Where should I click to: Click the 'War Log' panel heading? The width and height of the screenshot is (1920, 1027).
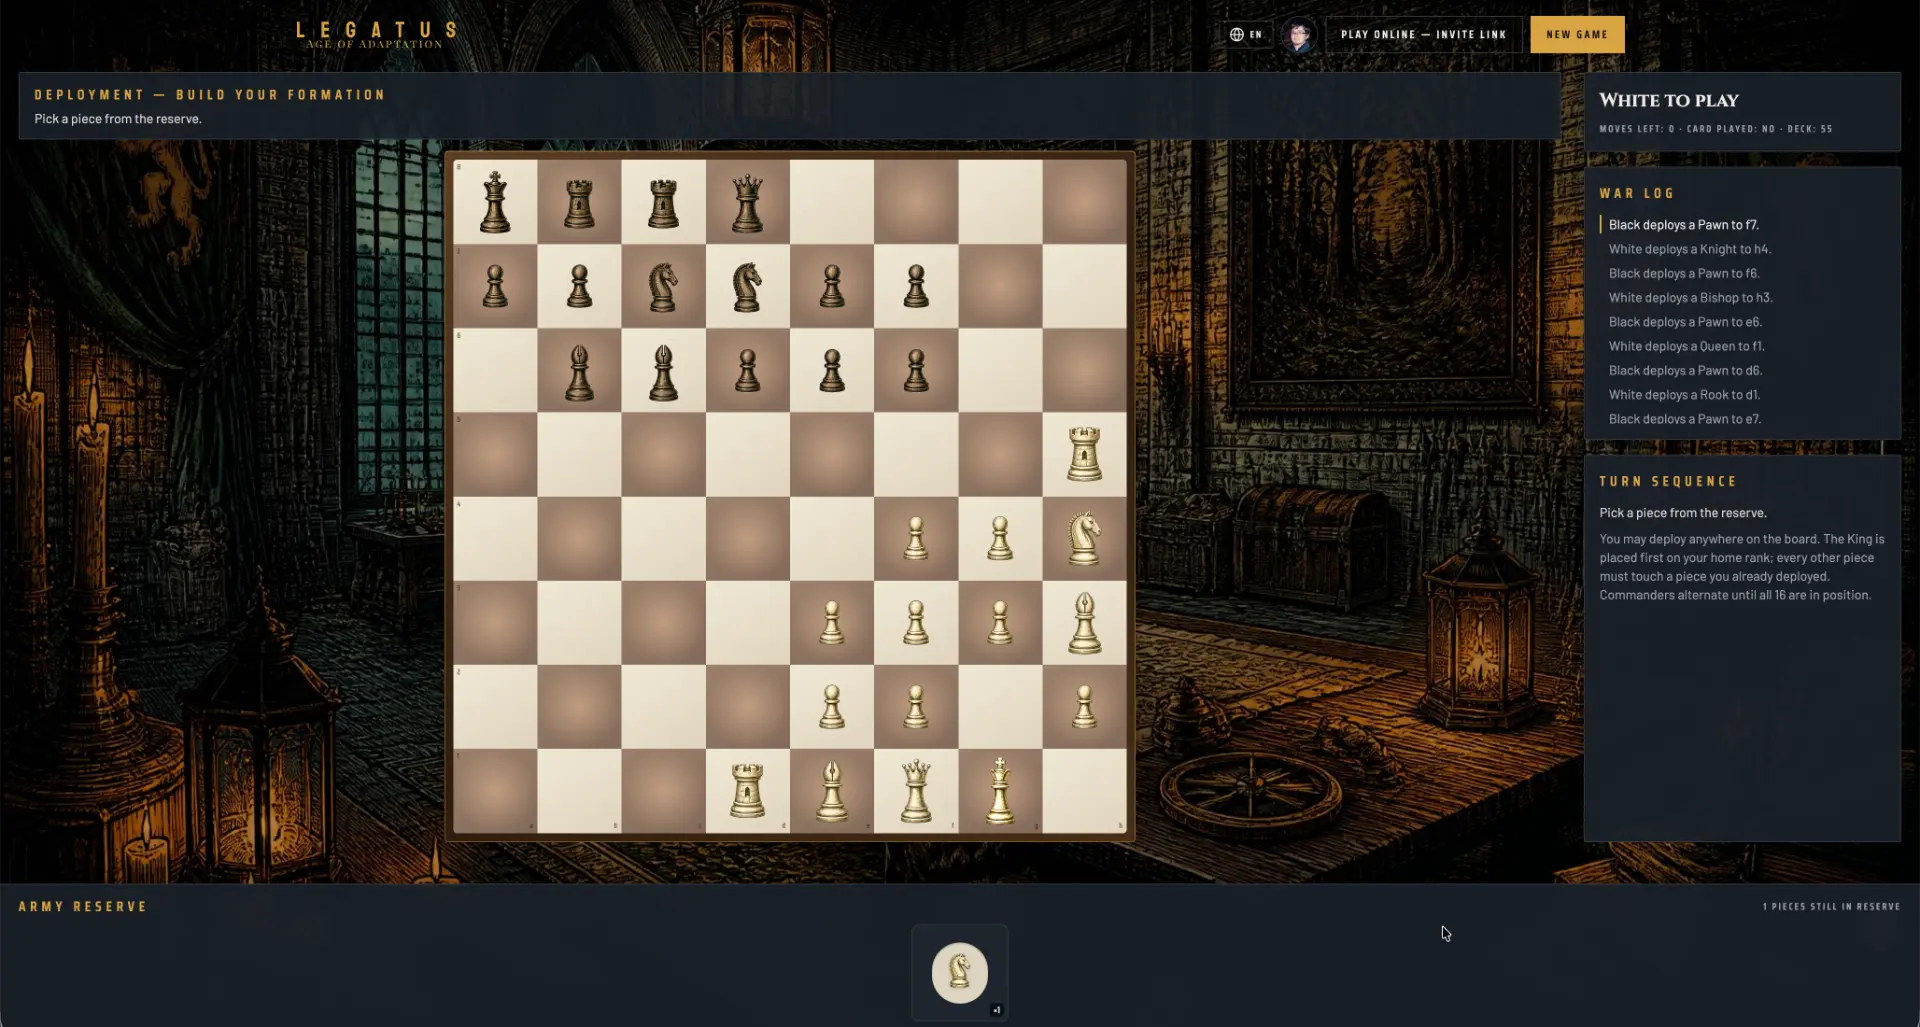tap(1636, 193)
